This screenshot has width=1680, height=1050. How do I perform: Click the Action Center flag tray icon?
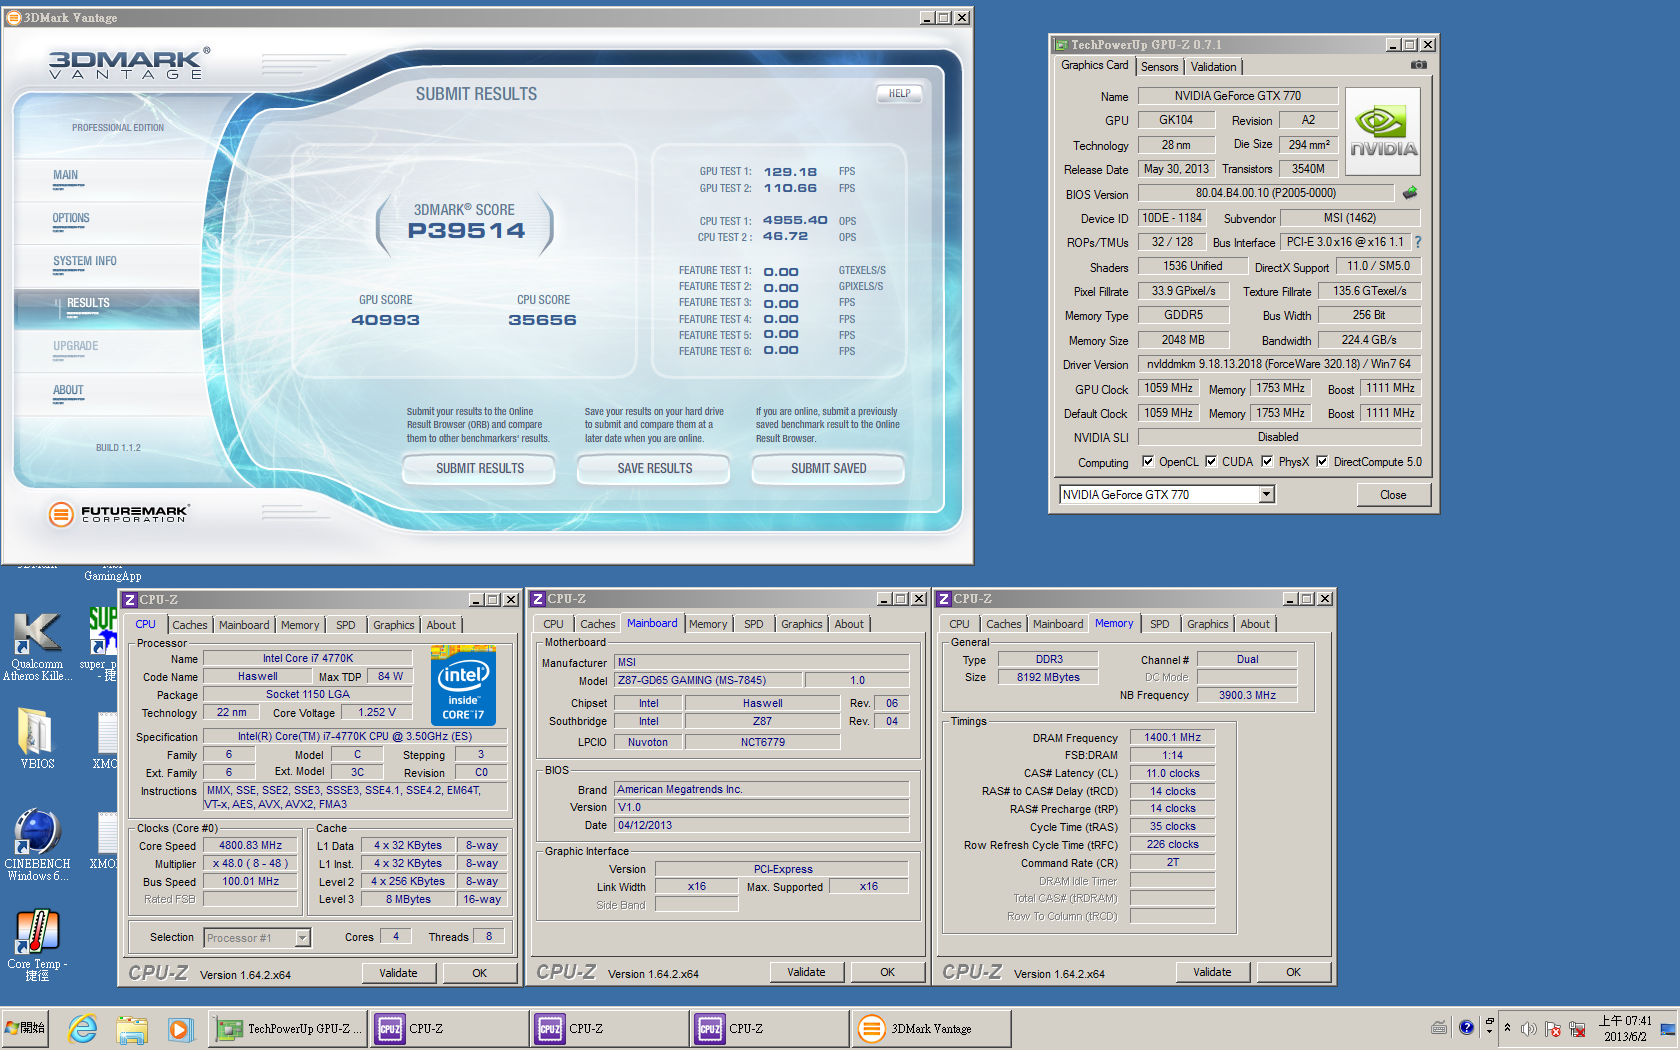(1552, 1029)
